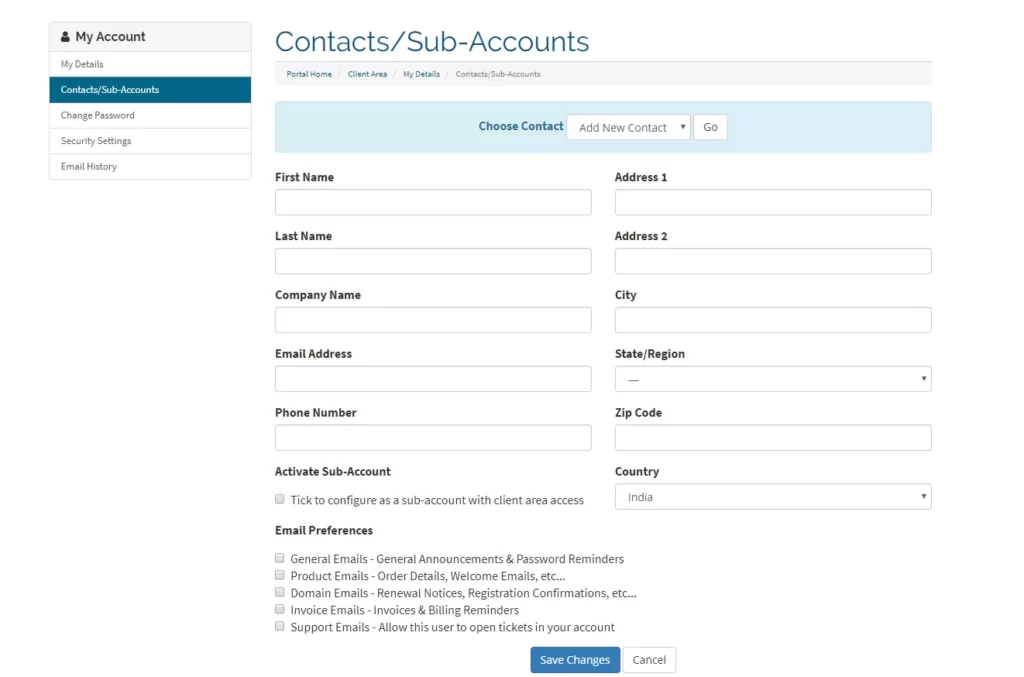Image resolution: width=1024 pixels, height=677 pixels.
Task: Click the person icon next to My Account
Action: [x=64, y=36]
